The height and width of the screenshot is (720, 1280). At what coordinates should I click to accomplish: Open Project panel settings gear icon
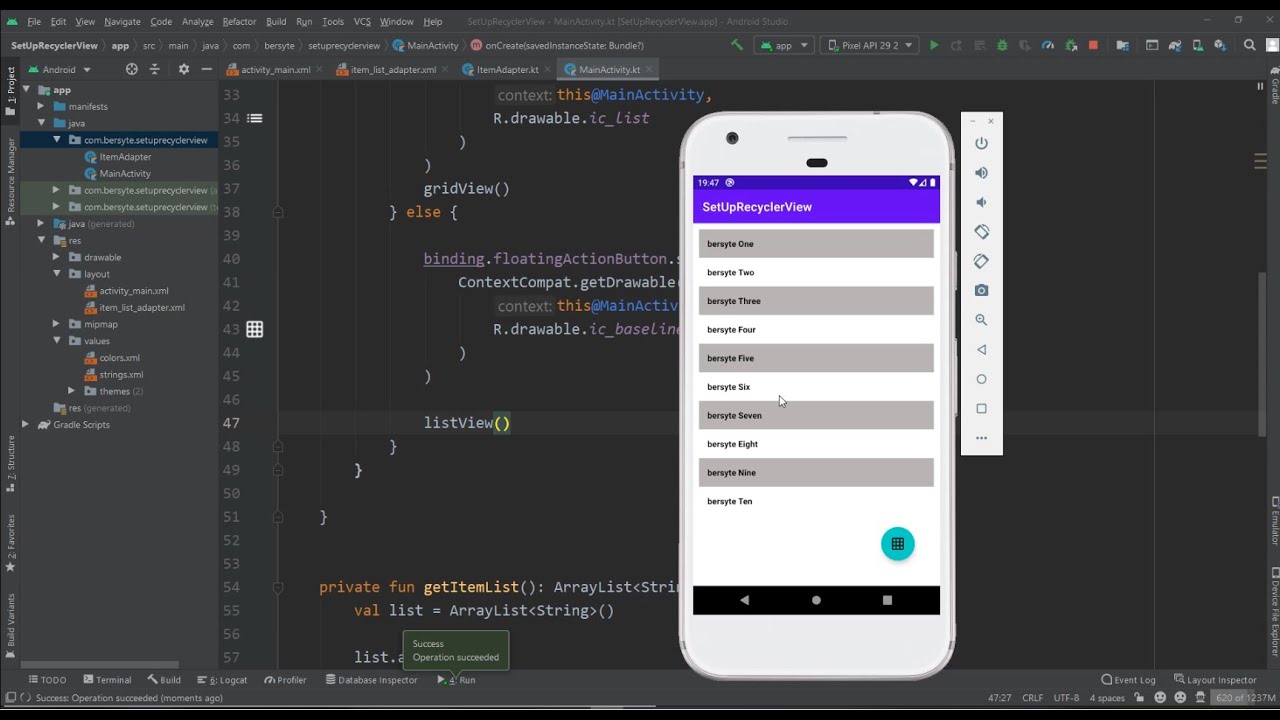(183, 69)
